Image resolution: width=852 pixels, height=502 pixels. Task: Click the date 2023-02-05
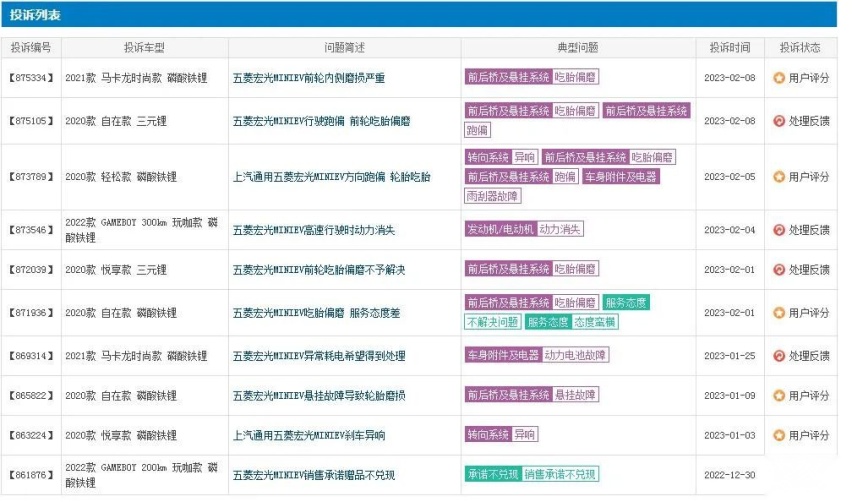tap(730, 177)
